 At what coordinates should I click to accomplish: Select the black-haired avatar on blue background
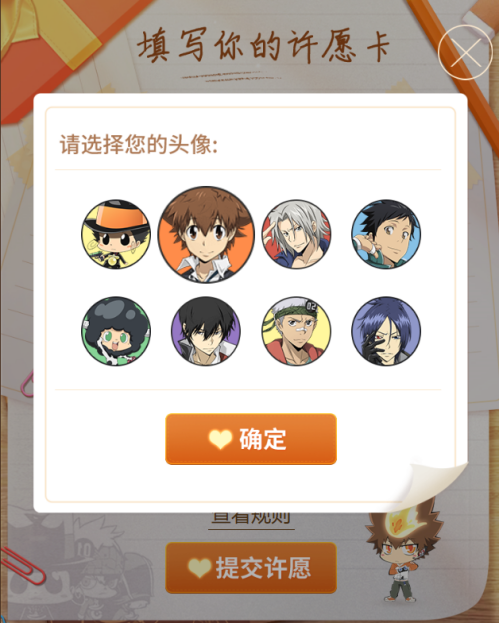tap(386, 234)
